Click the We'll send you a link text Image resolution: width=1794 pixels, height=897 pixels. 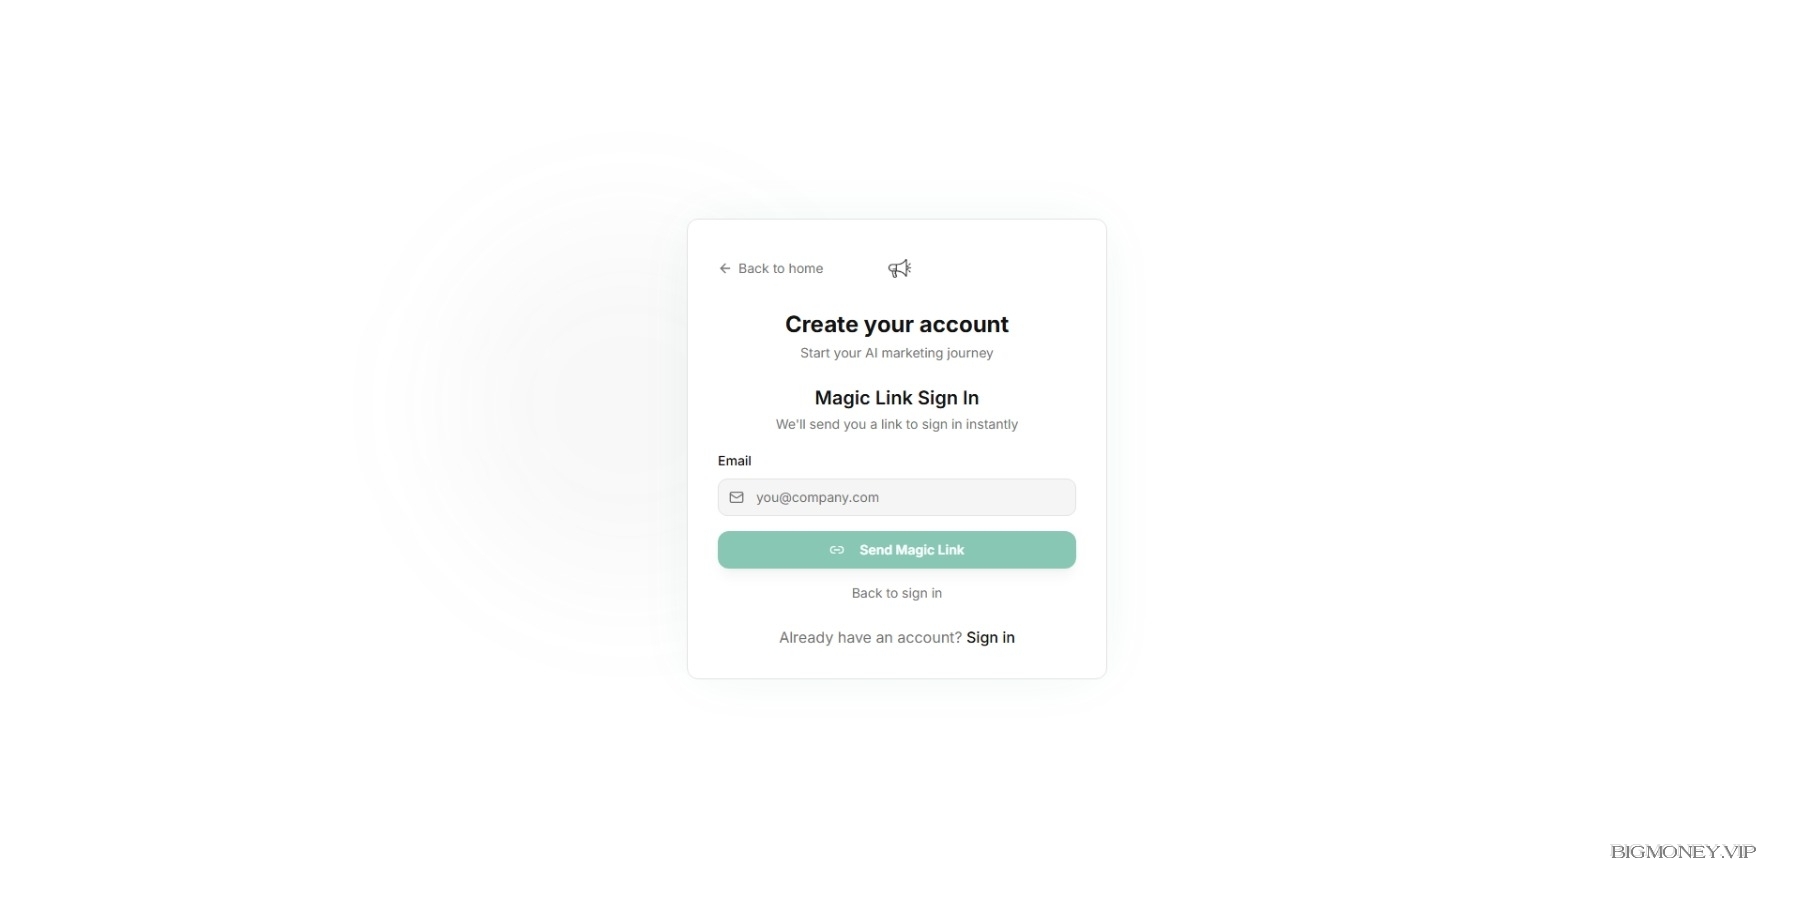coord(897,424)
